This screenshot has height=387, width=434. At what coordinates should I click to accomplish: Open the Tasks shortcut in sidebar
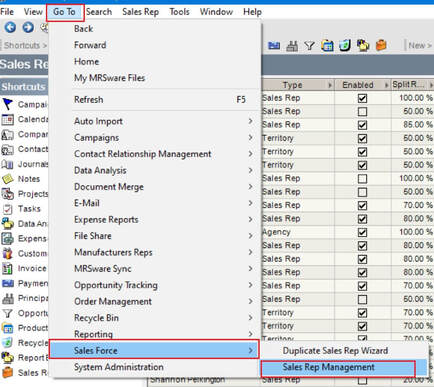pyautogui.click(x=21, y=209)
